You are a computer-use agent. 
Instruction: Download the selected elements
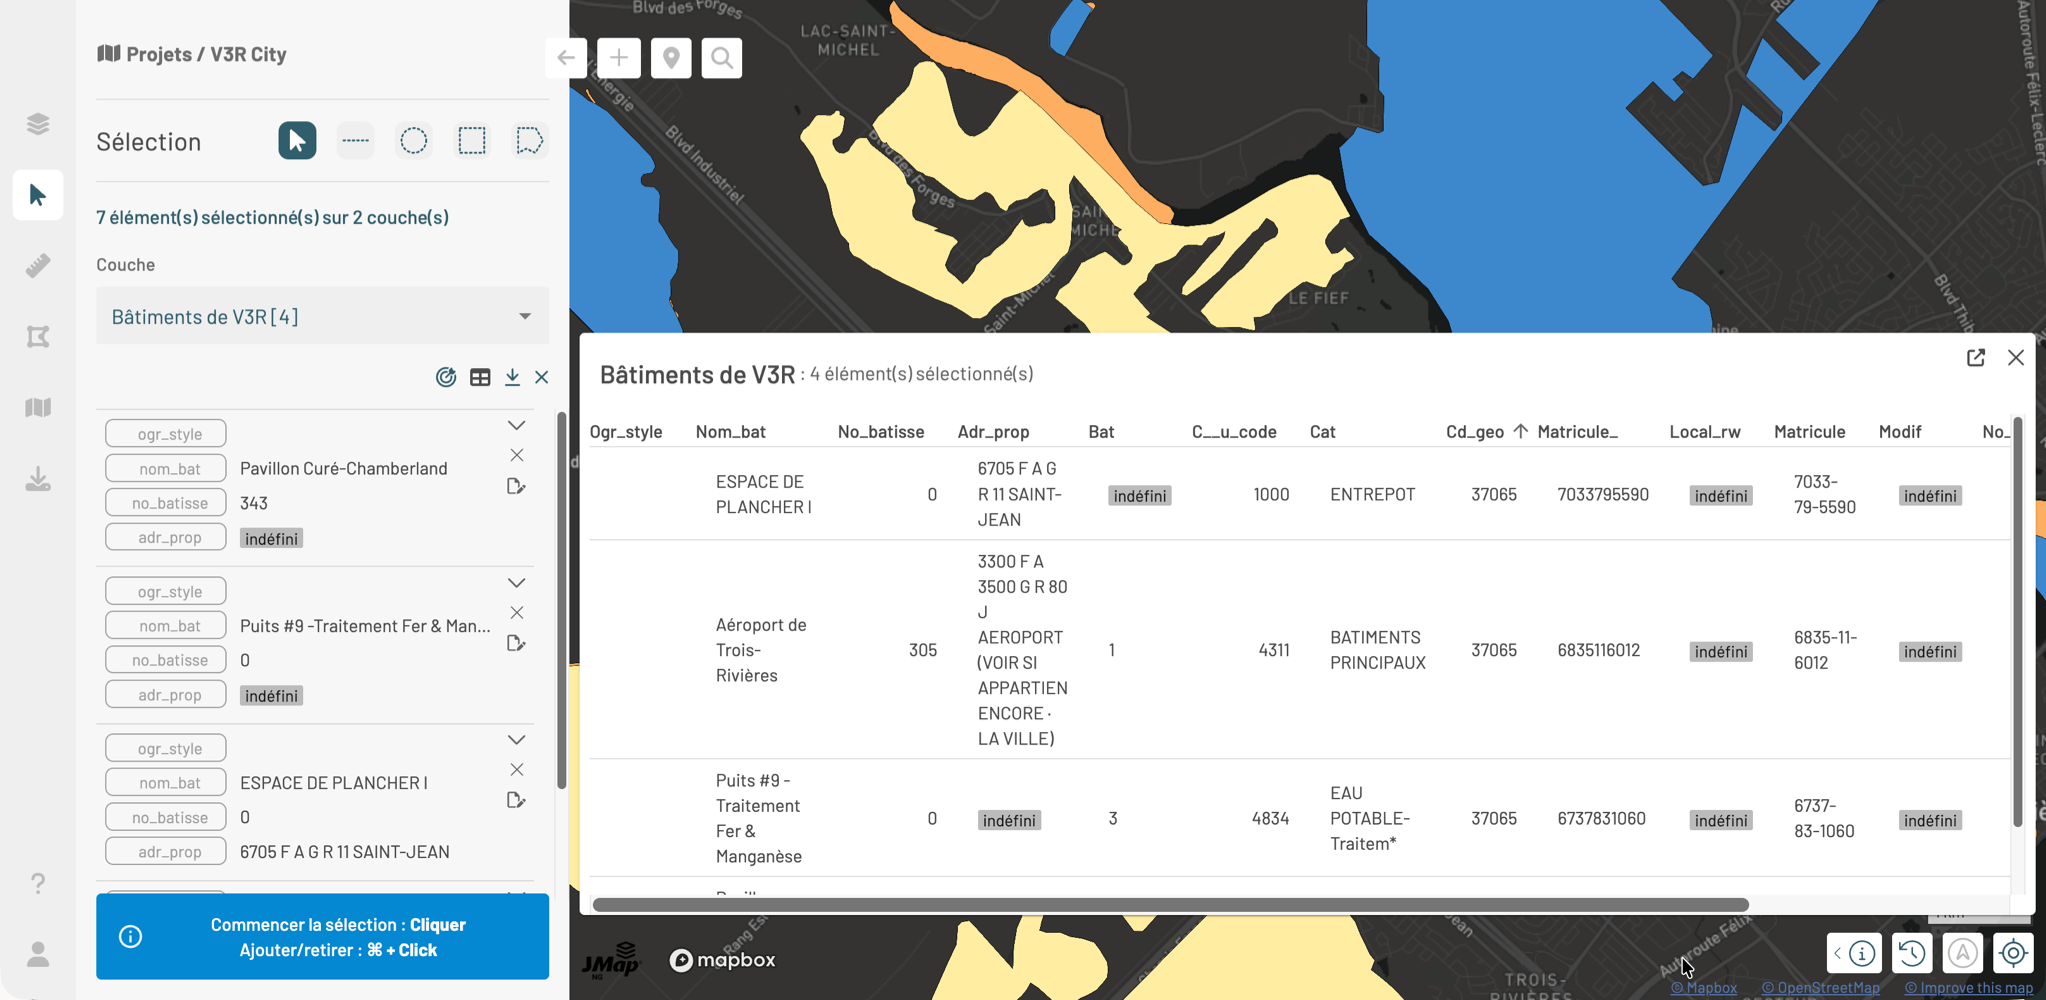512,377
